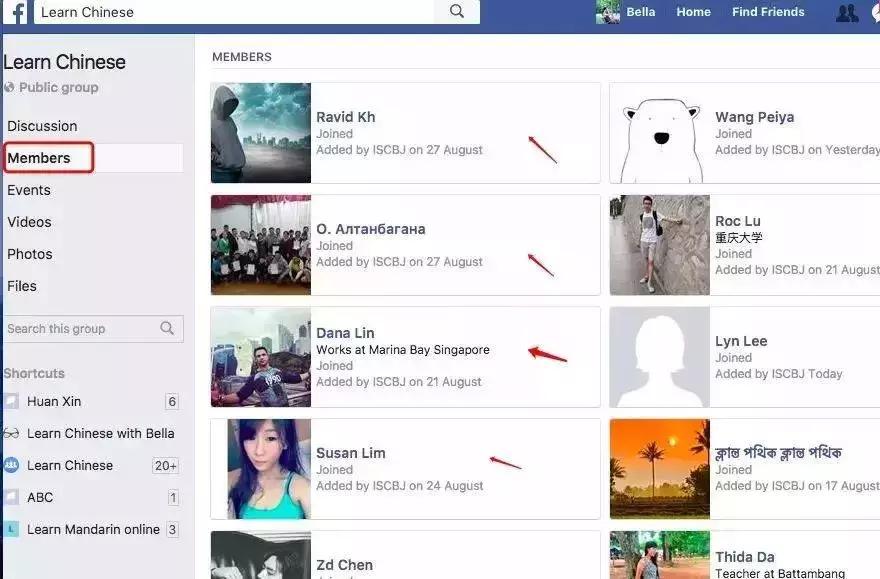The height and width of the screenshot is (579, 880).
Task: Open Bella's profile name link
Action: pos(640,12)
